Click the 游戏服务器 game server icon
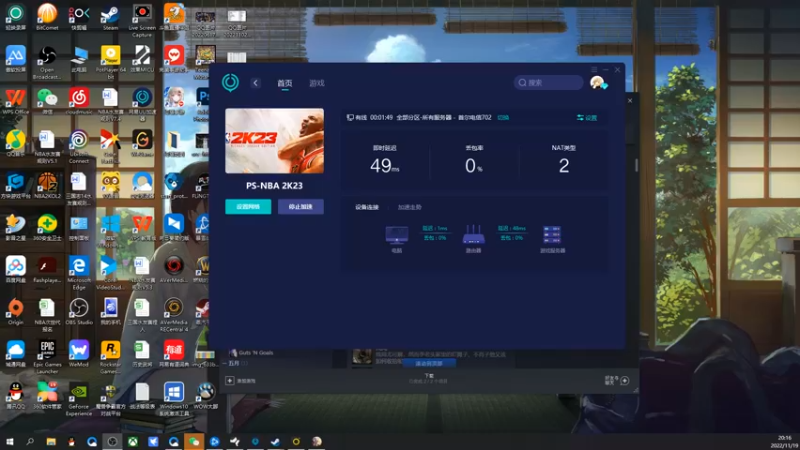Viewport: 800px width, 450px height. pos(552,235)
